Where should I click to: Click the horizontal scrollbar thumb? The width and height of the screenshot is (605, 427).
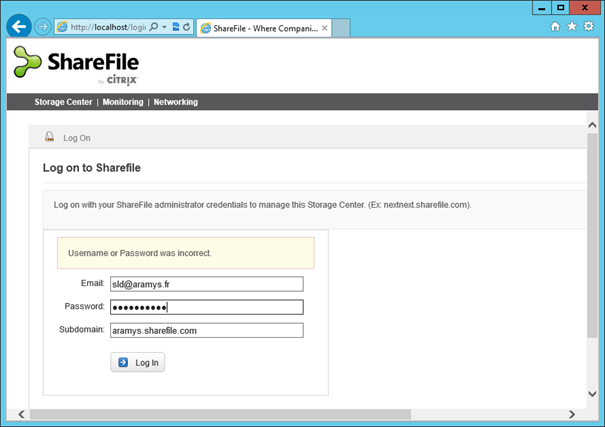pyautogui.click(x=220, y=414)
